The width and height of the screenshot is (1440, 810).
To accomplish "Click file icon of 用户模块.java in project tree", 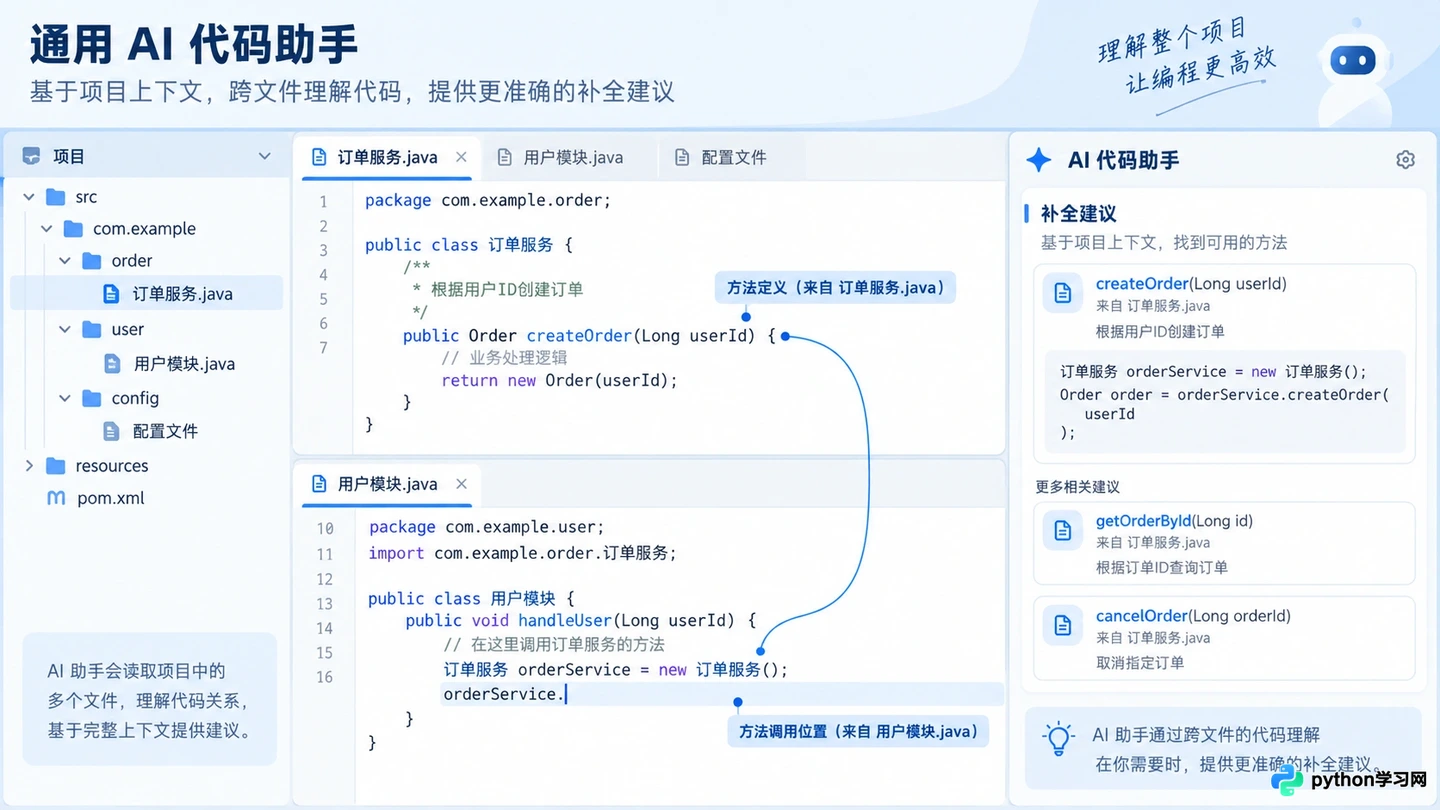I will (112, 363).
